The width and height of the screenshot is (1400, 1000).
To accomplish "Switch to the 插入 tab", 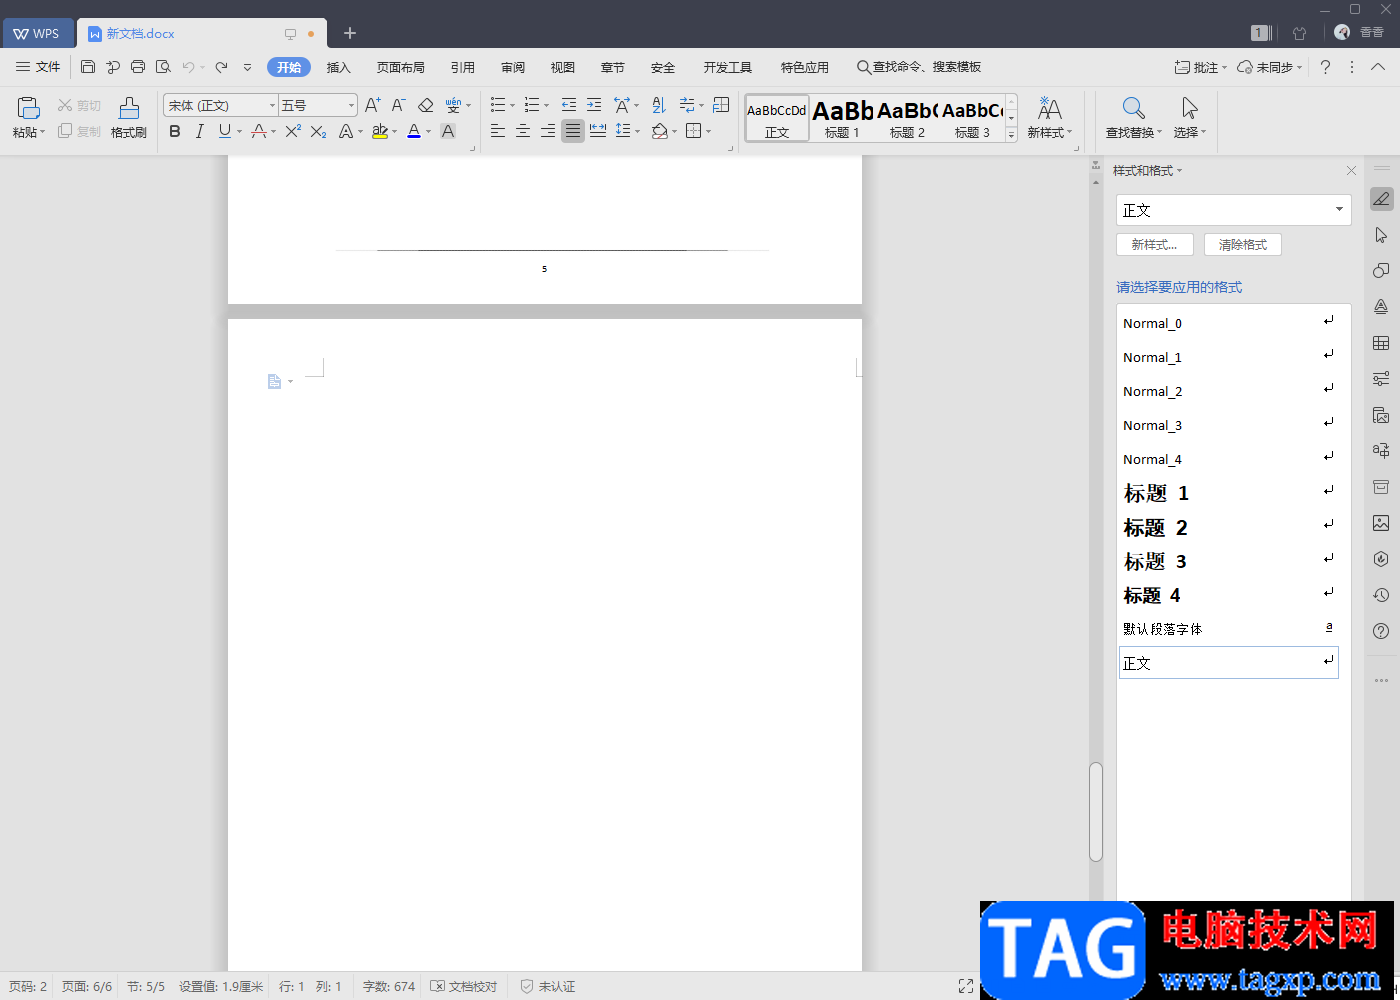I will click(x=339, y=67).
